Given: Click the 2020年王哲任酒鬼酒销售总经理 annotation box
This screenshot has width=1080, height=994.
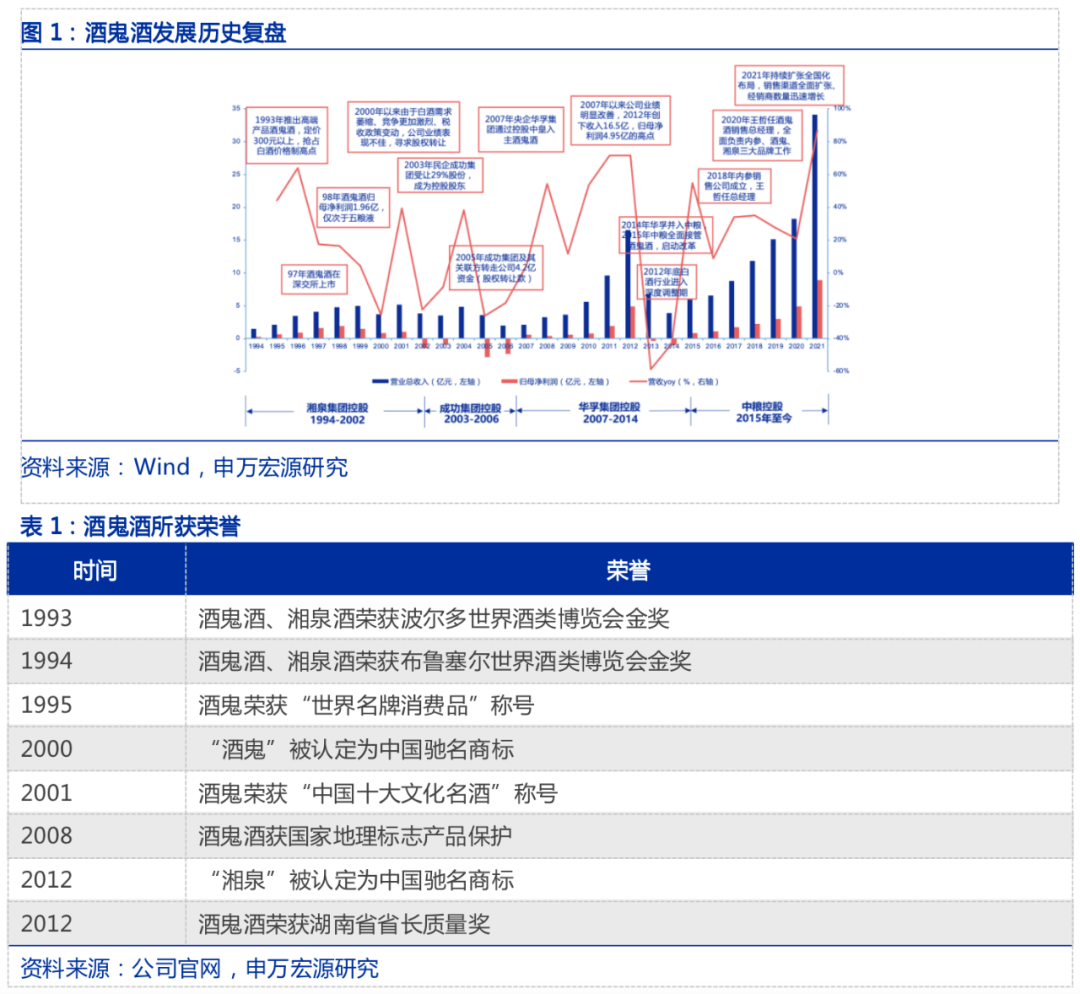Looking at the screenshot, I should pos(757,135).
